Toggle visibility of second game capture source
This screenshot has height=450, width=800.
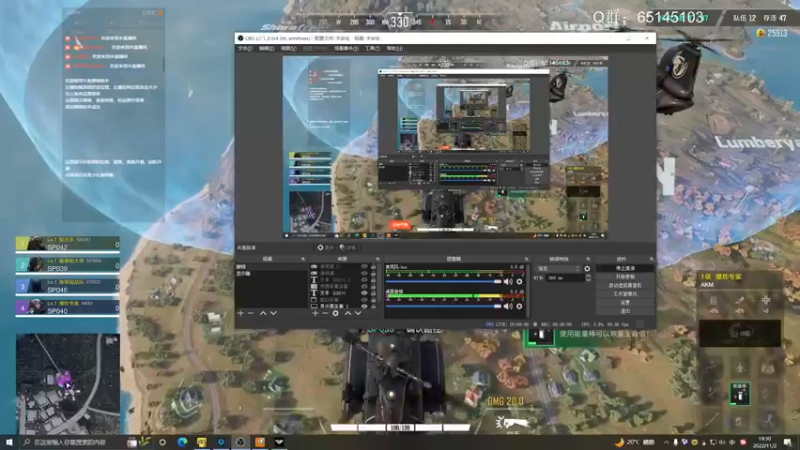pyautogui.click(x=364, y=273)
